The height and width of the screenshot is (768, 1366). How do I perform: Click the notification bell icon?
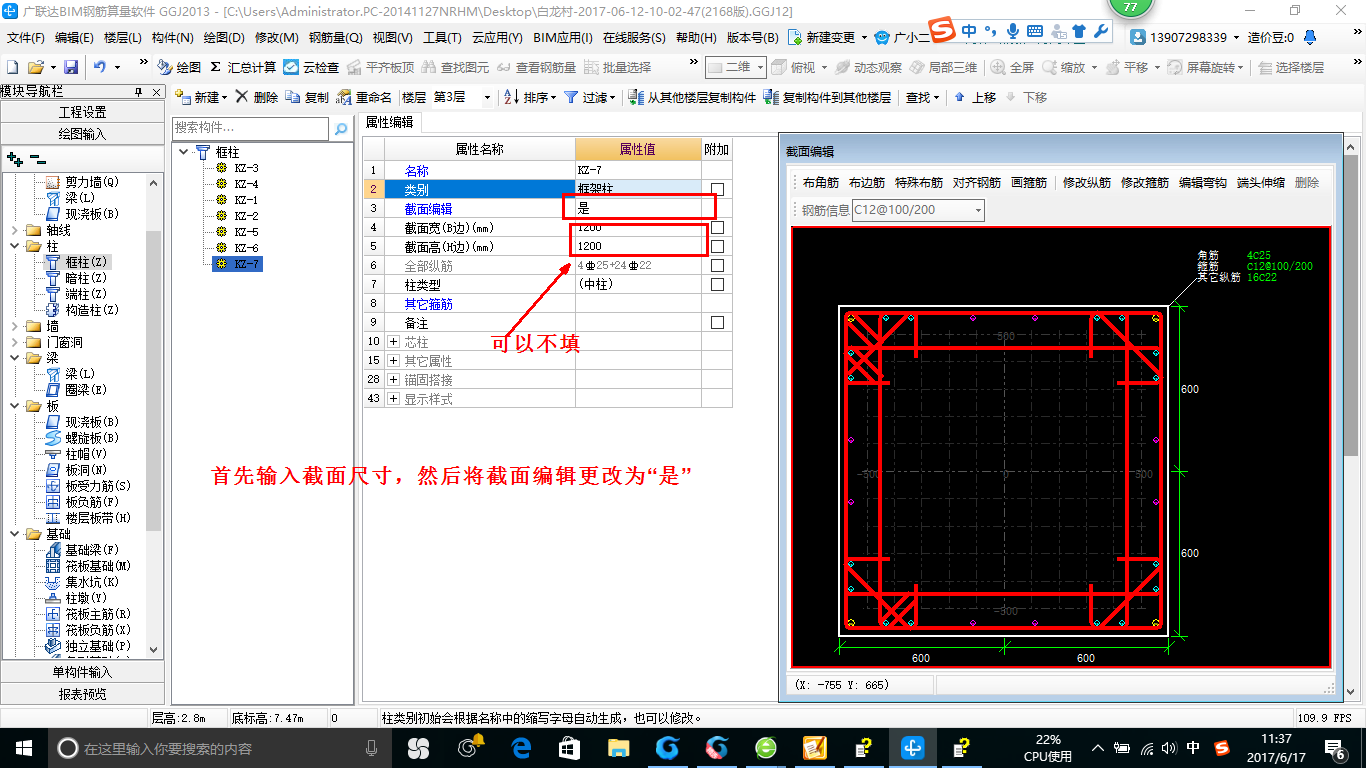coord(1311,37)
